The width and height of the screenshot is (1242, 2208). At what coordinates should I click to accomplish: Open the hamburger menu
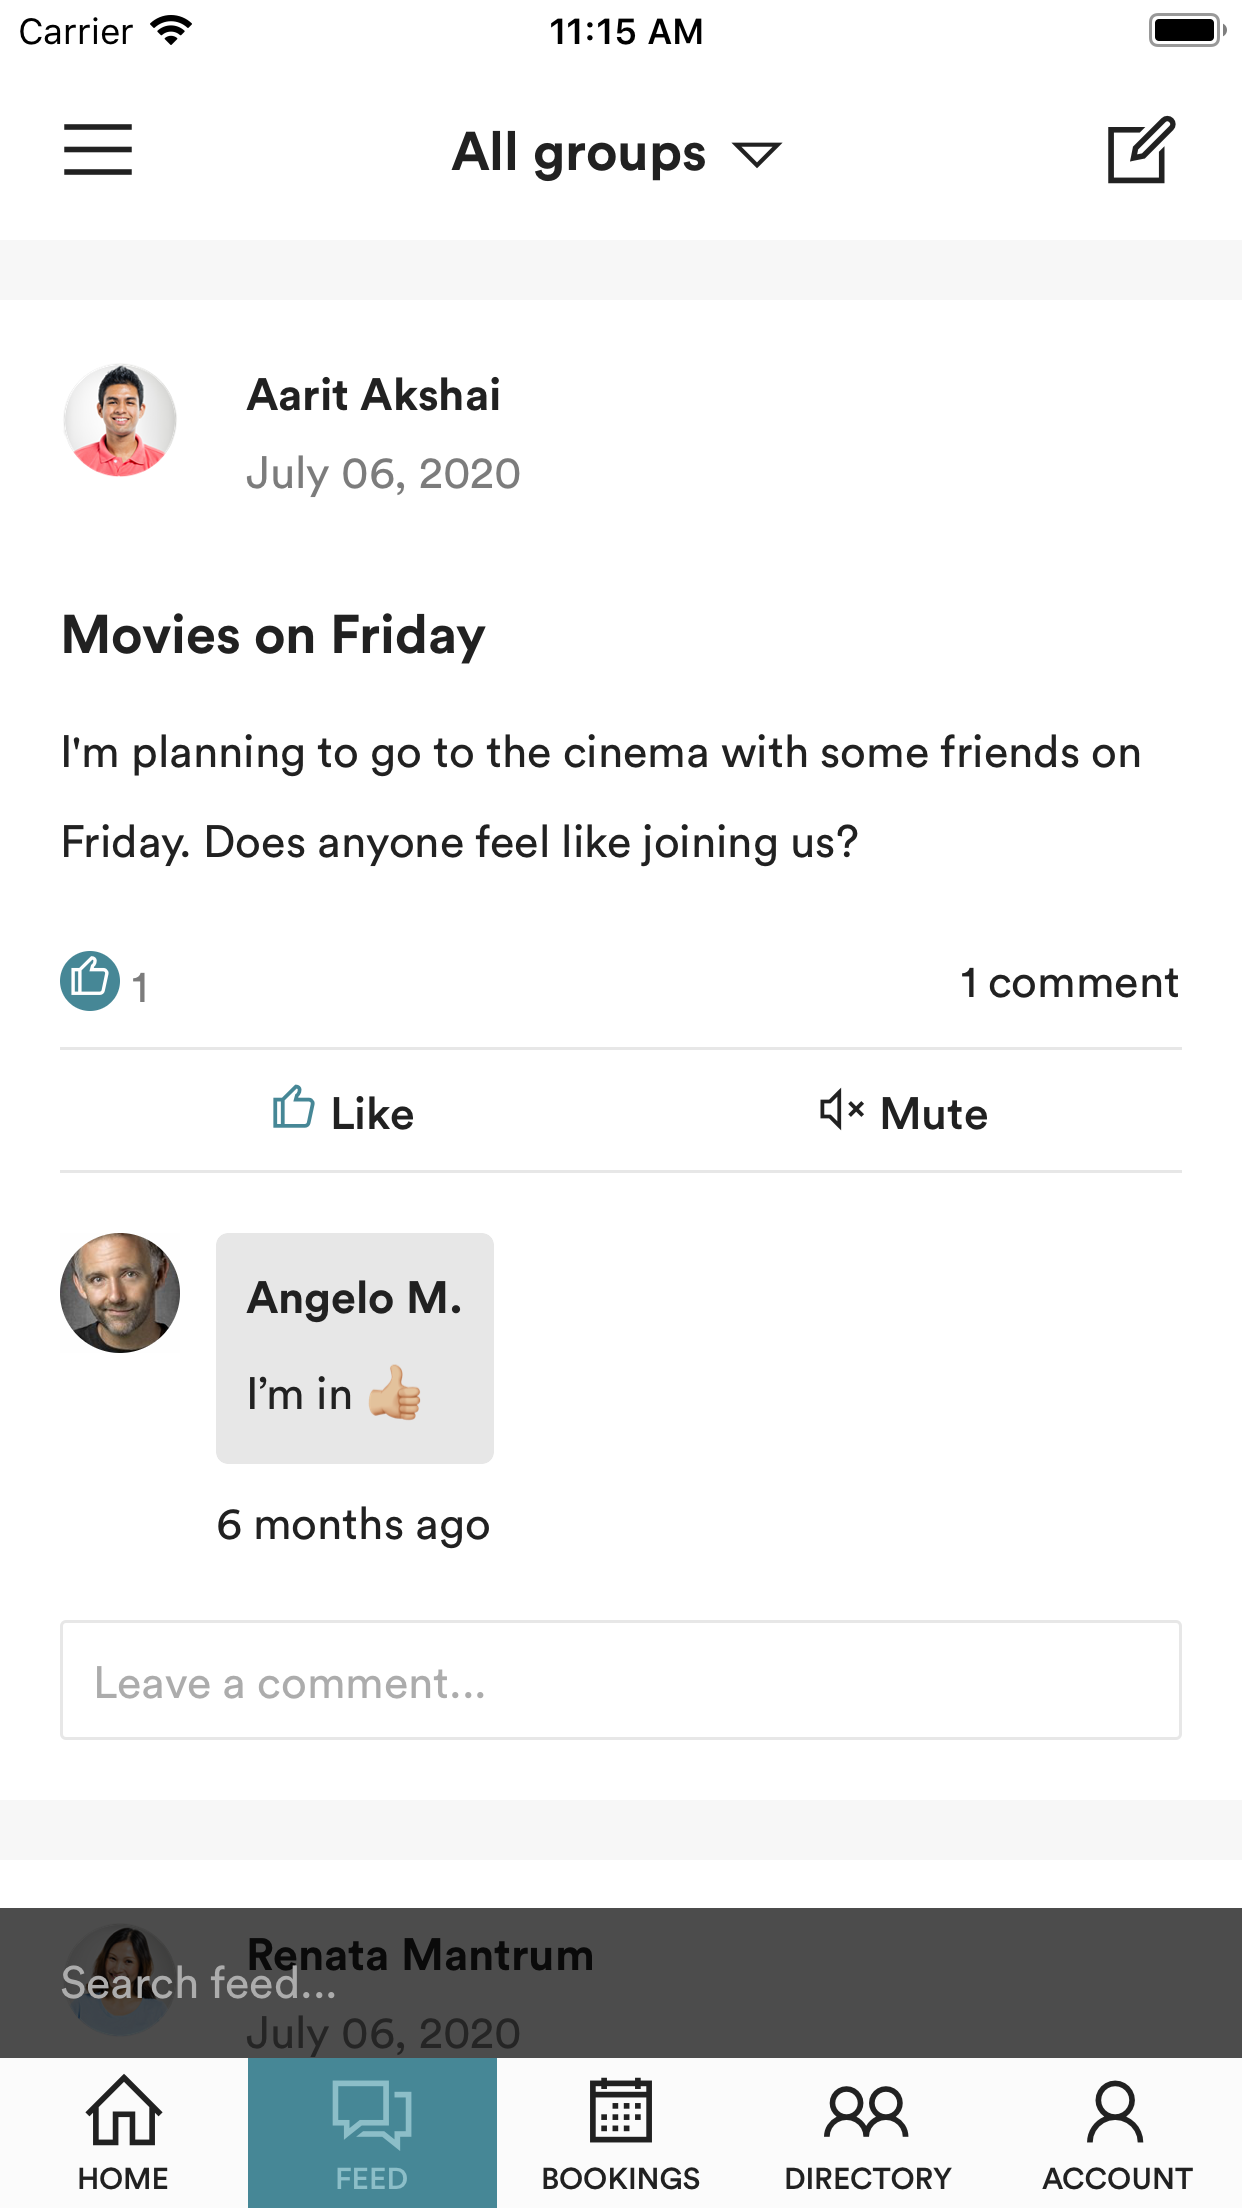pos(98,150)
